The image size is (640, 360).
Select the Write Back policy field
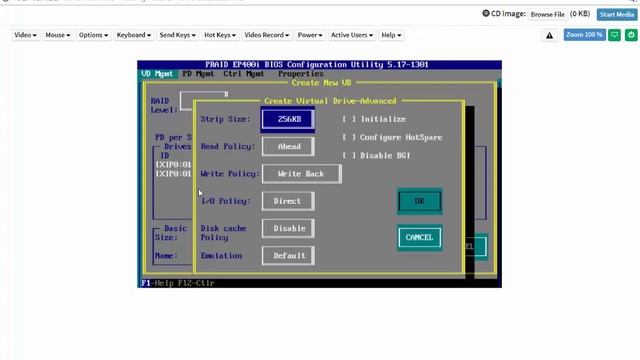(x=301, y=174)
